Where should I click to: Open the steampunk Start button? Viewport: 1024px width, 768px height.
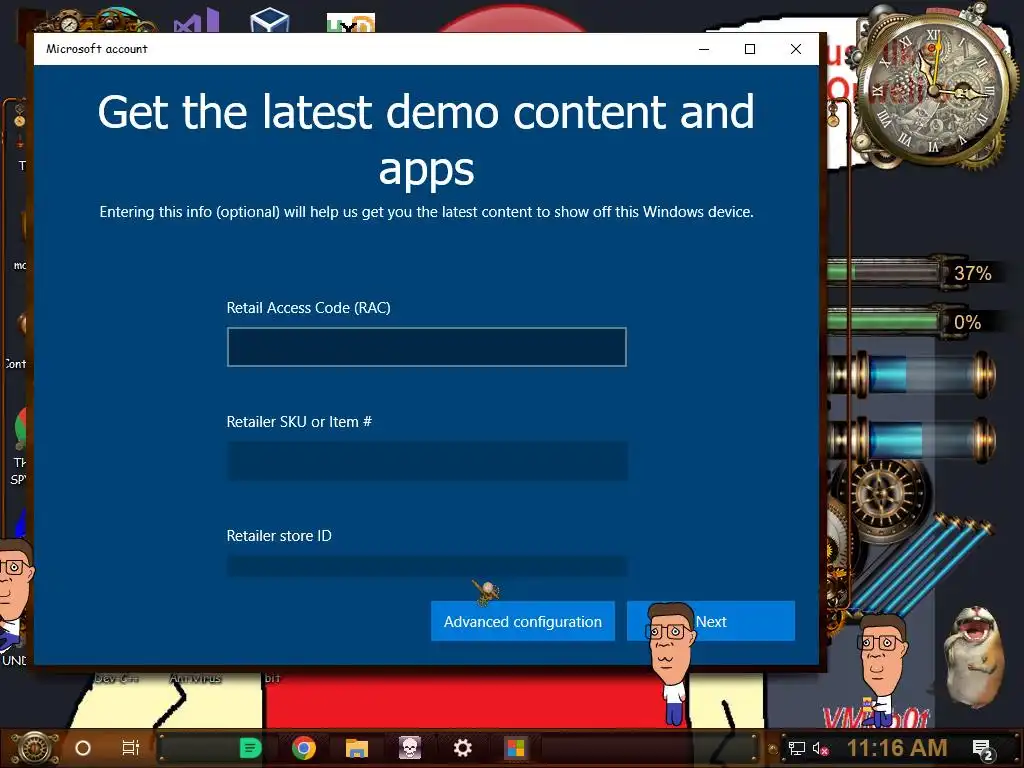[35, 748]
